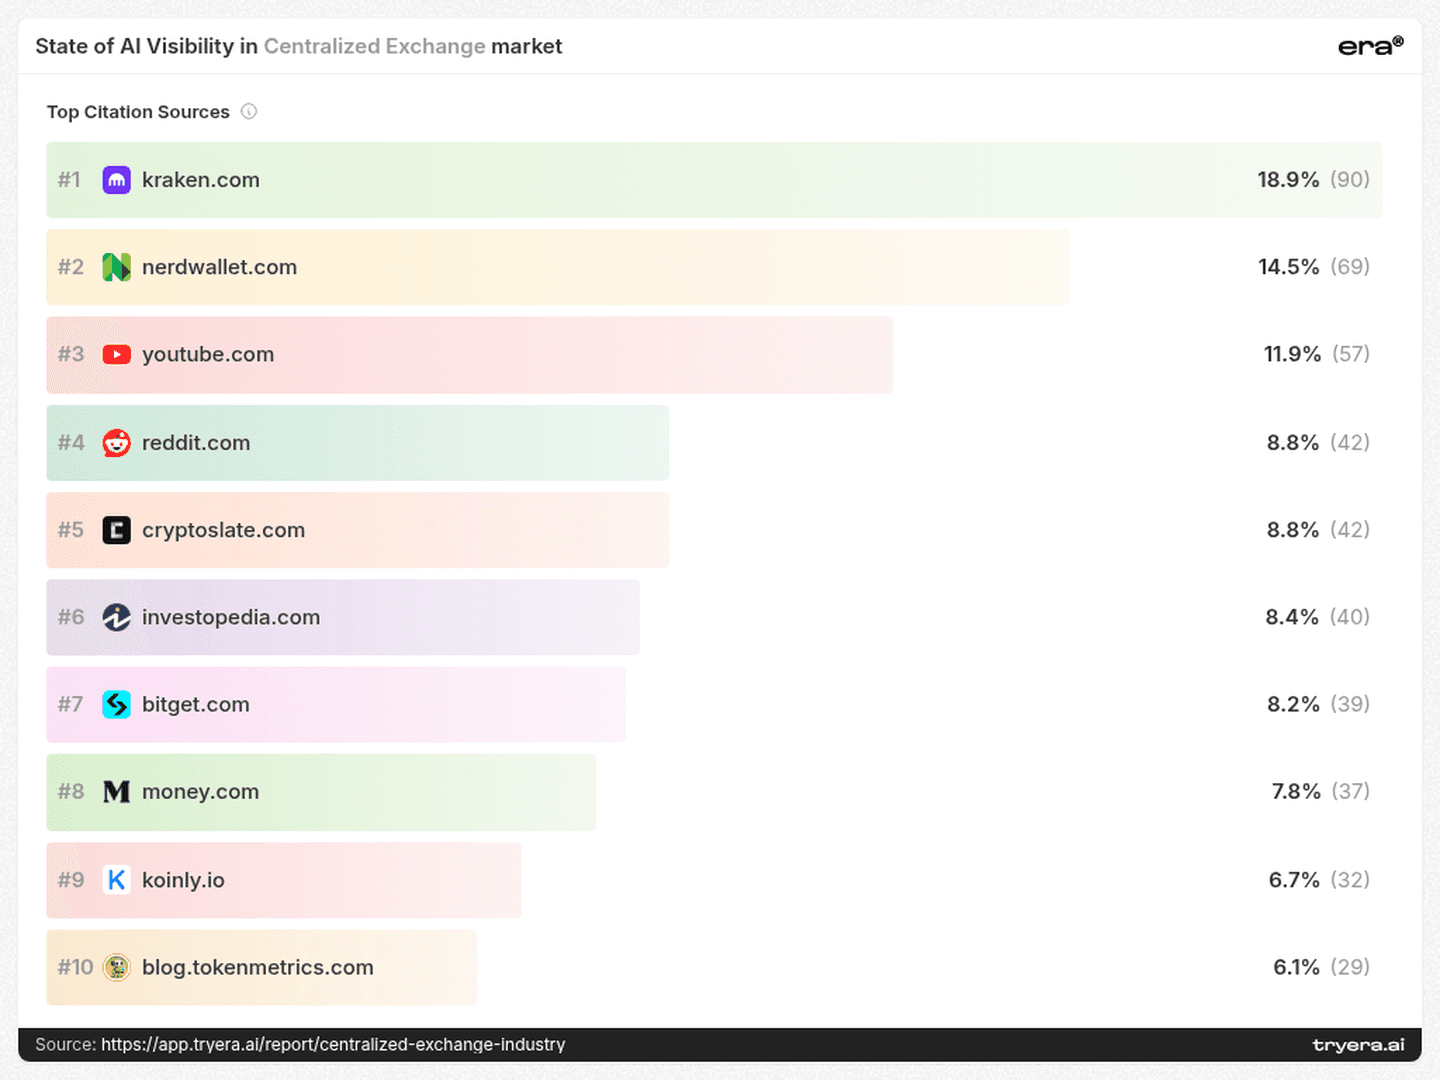Click the #1 rank label

click(69, 180)
